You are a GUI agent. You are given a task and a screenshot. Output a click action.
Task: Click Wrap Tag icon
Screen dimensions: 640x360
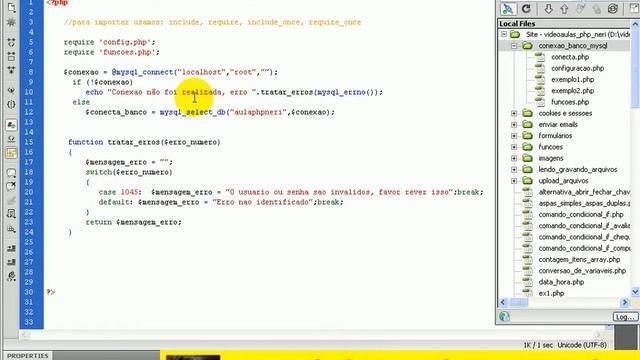(11, 200)
